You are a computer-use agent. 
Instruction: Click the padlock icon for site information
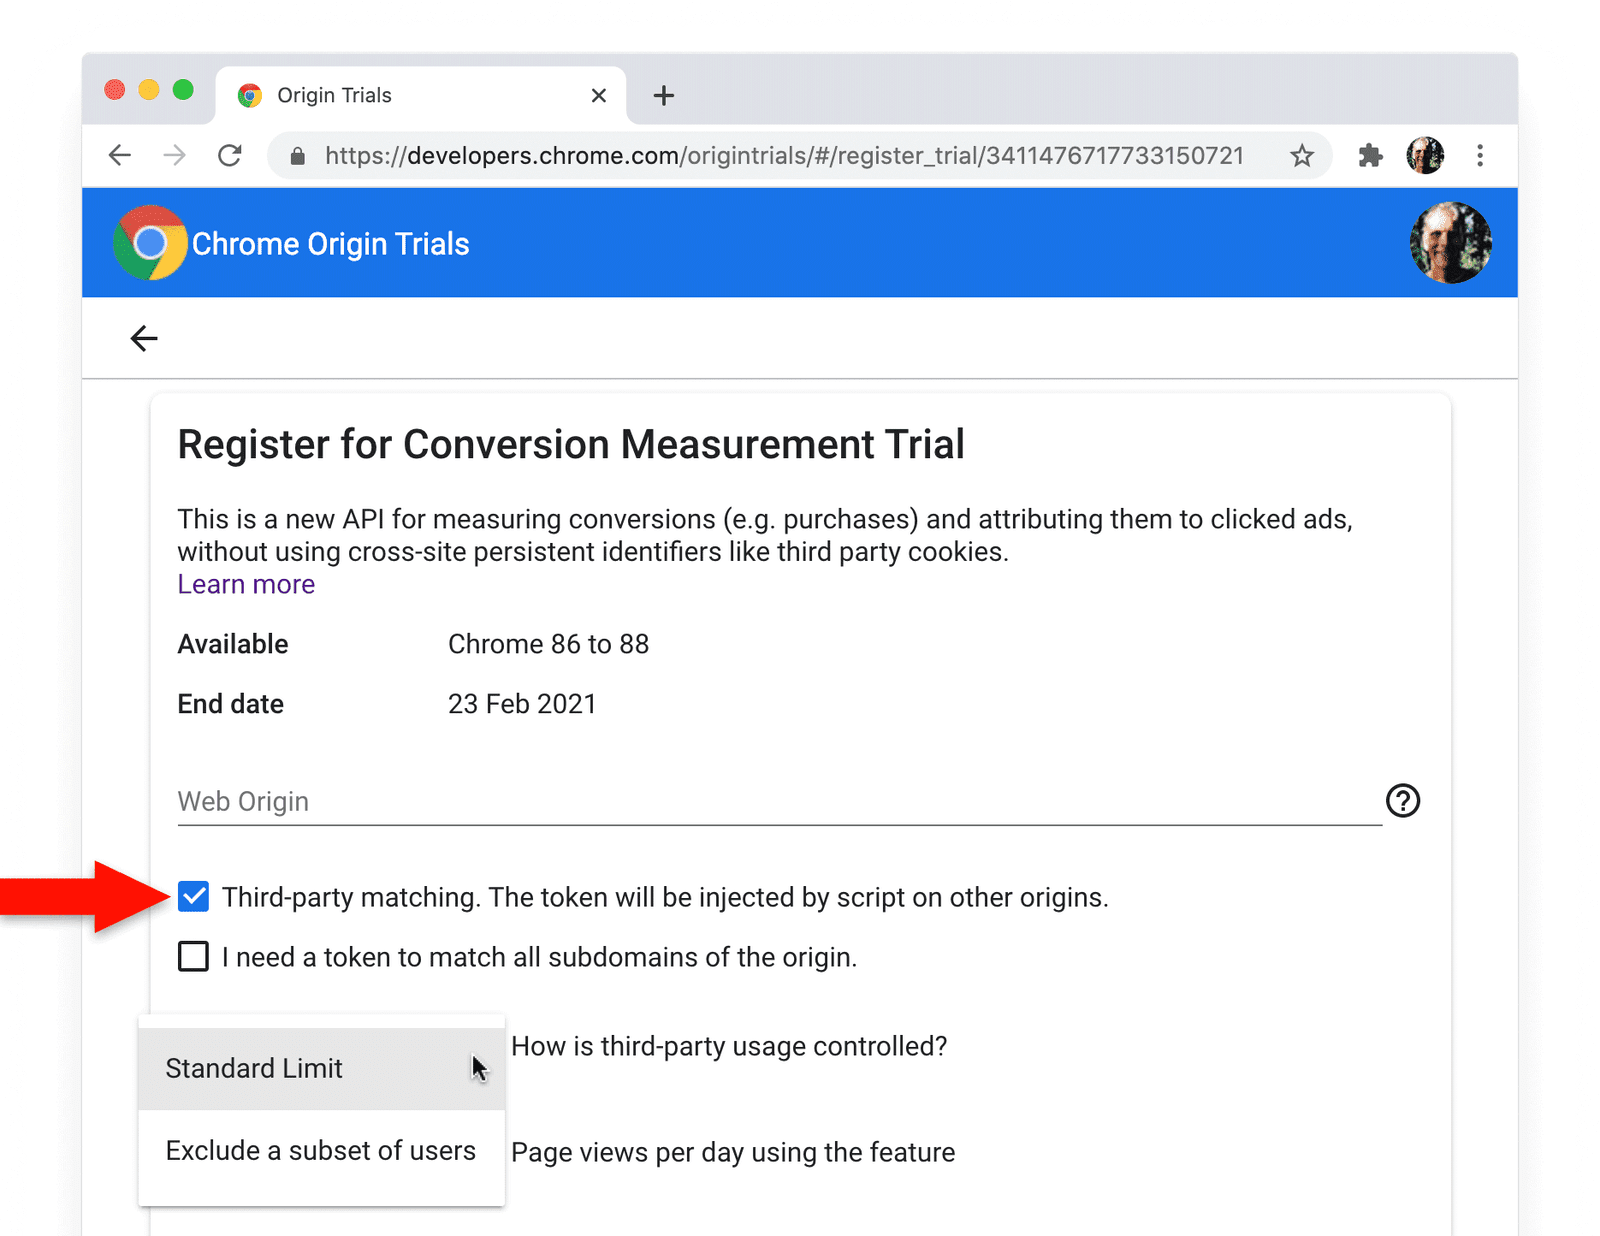(298, 155)
